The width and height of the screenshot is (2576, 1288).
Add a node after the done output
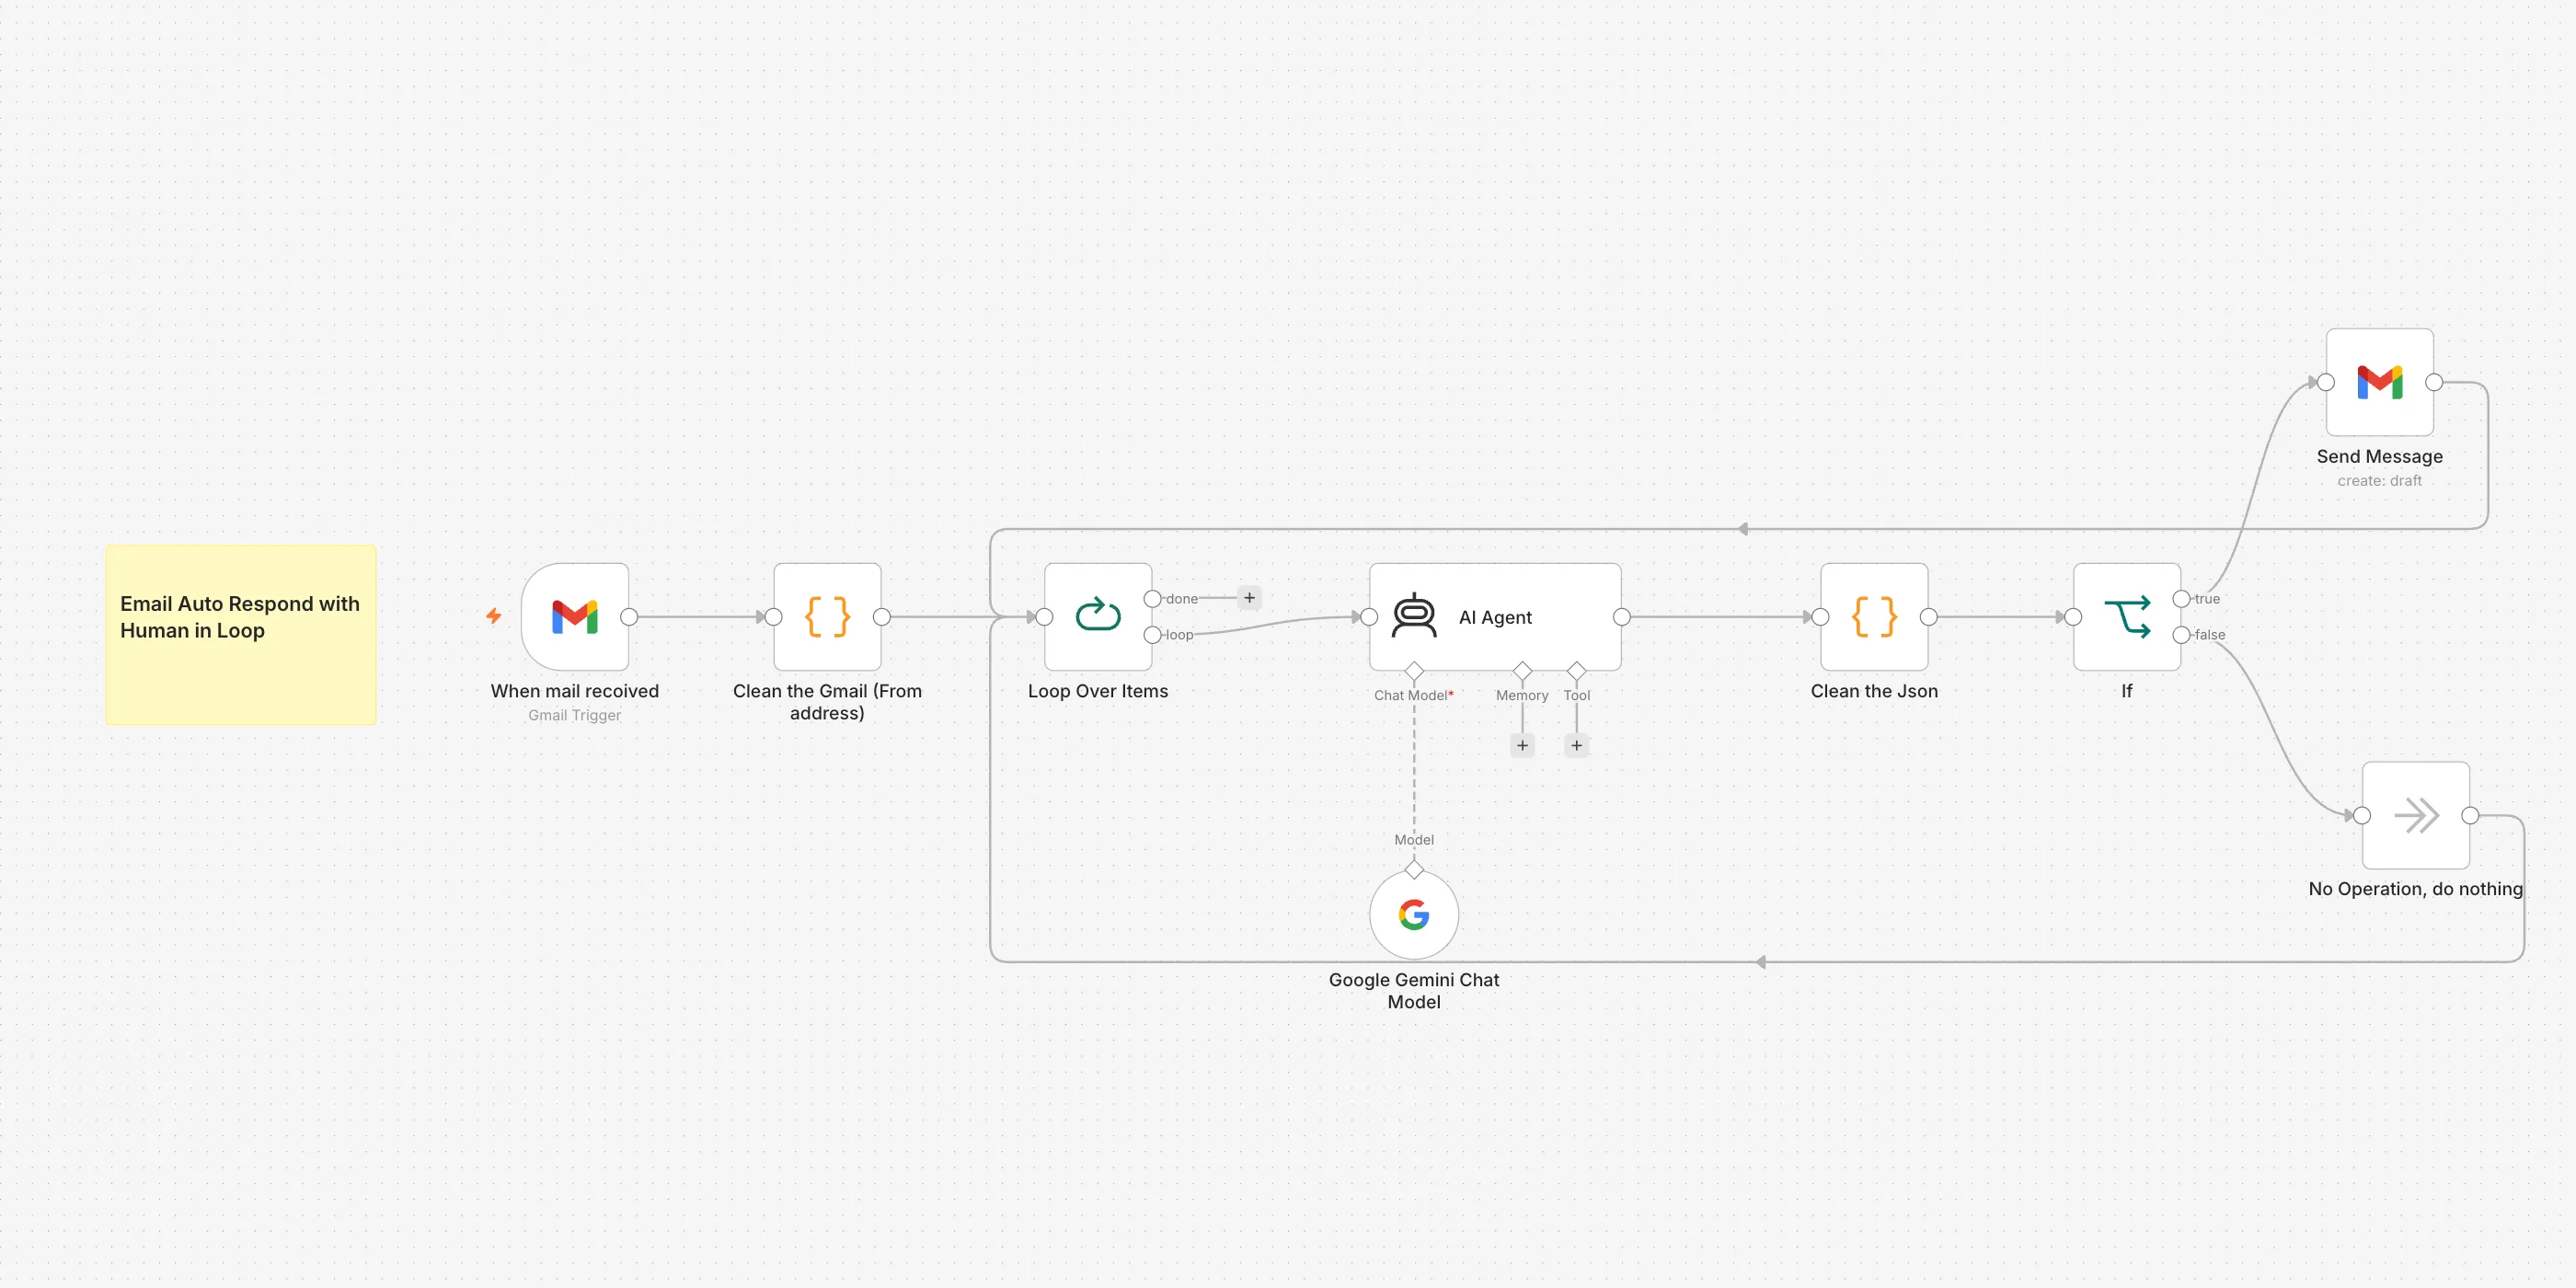[1249, 598]
